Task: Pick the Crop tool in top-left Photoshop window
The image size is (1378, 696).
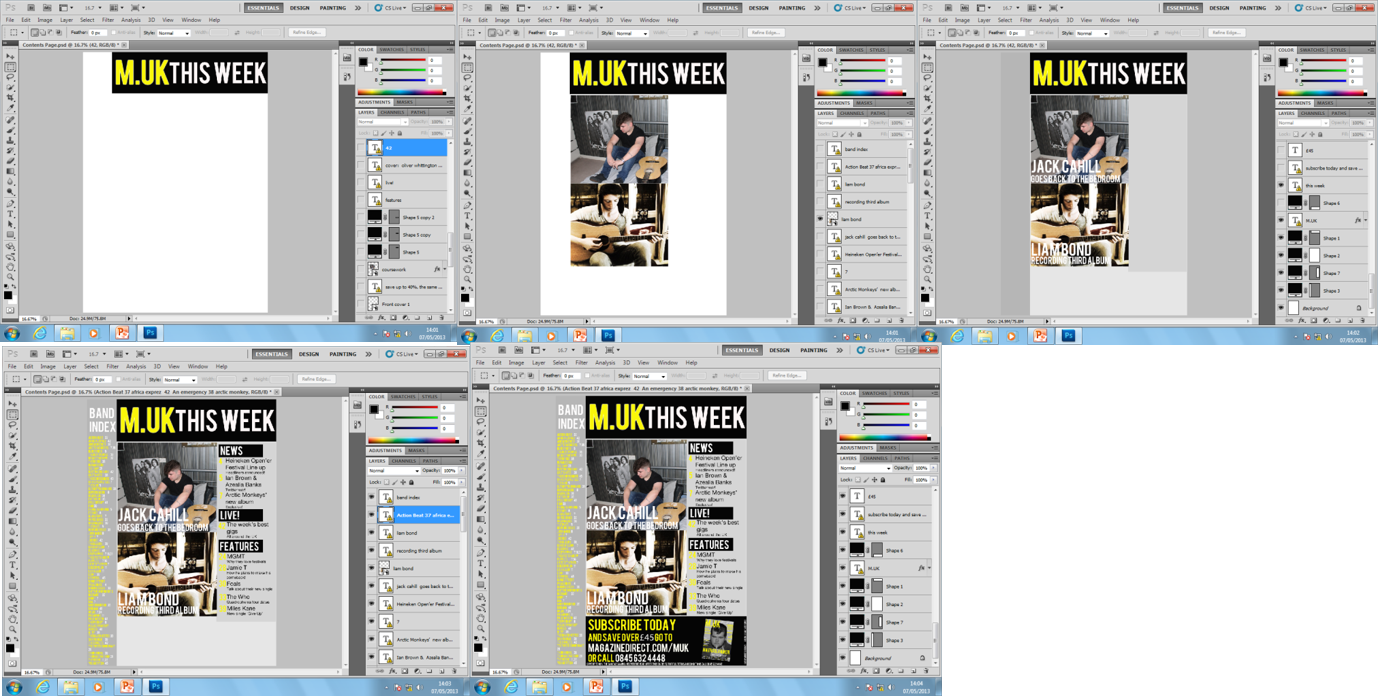Action: pyautogui.click(x=10, y=97)
